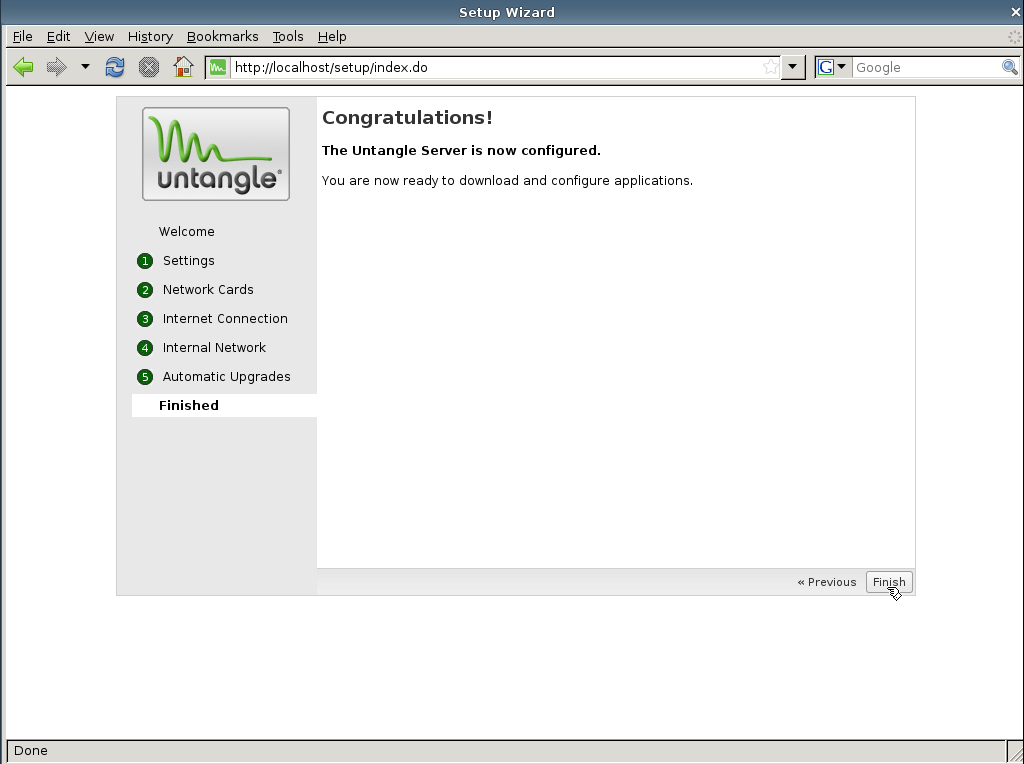Click the Congratulations! heading

407,118
